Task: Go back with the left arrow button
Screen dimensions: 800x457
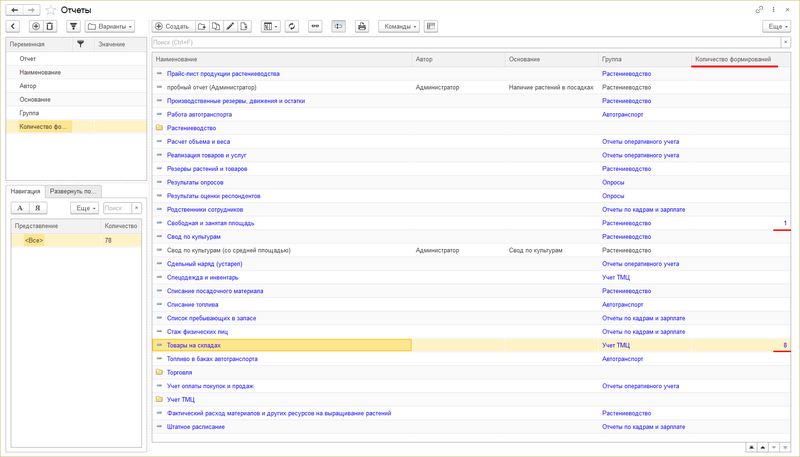Action: tap(15, 10)
